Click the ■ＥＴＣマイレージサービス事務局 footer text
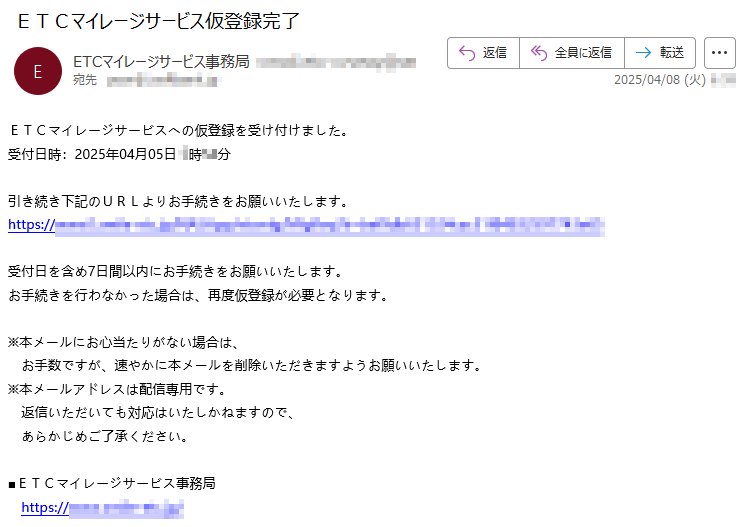The width and height of the screenshot is (737, 527). (112, 483)
